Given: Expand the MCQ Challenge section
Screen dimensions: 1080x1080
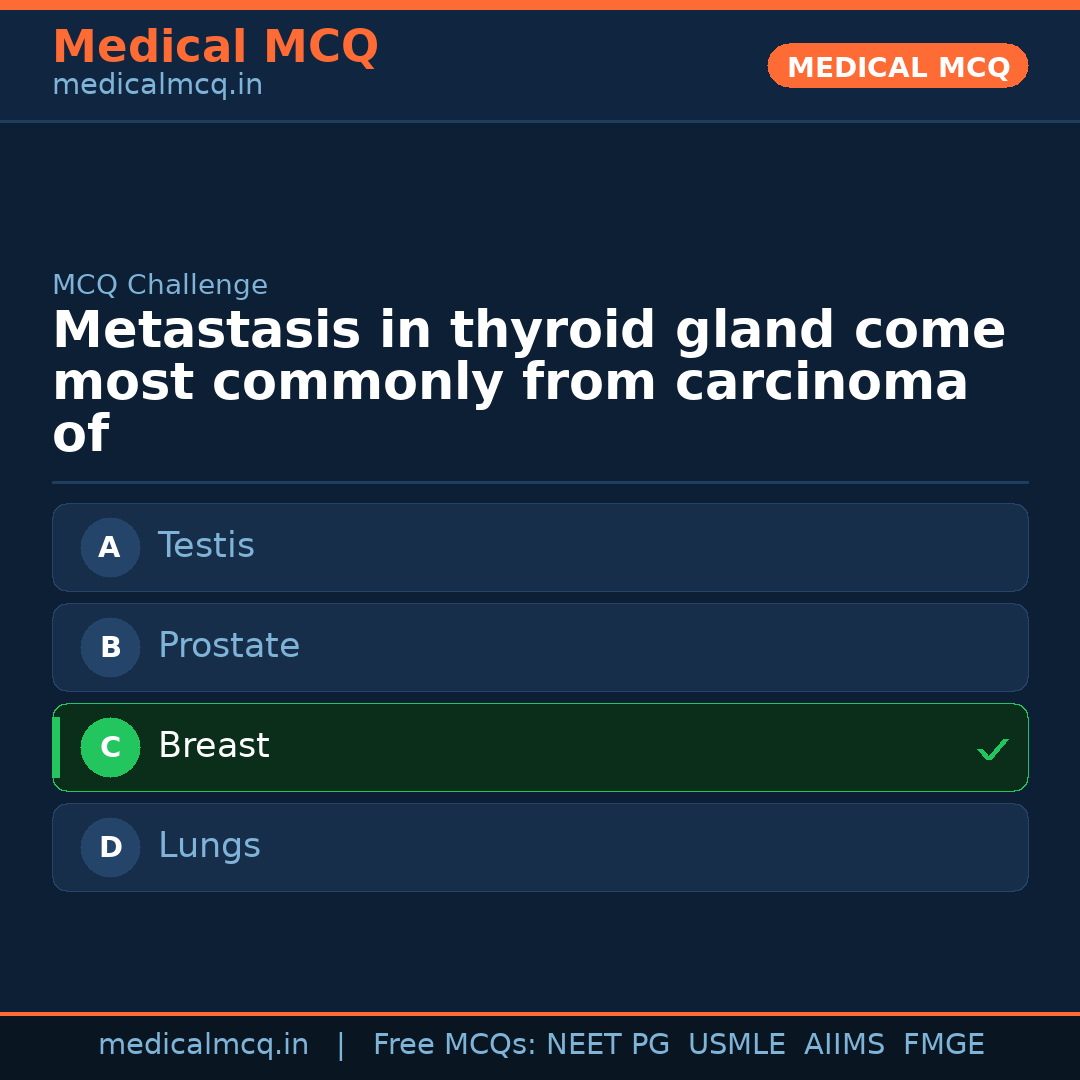Looking at the screenshot, I should tap(160, 285).
